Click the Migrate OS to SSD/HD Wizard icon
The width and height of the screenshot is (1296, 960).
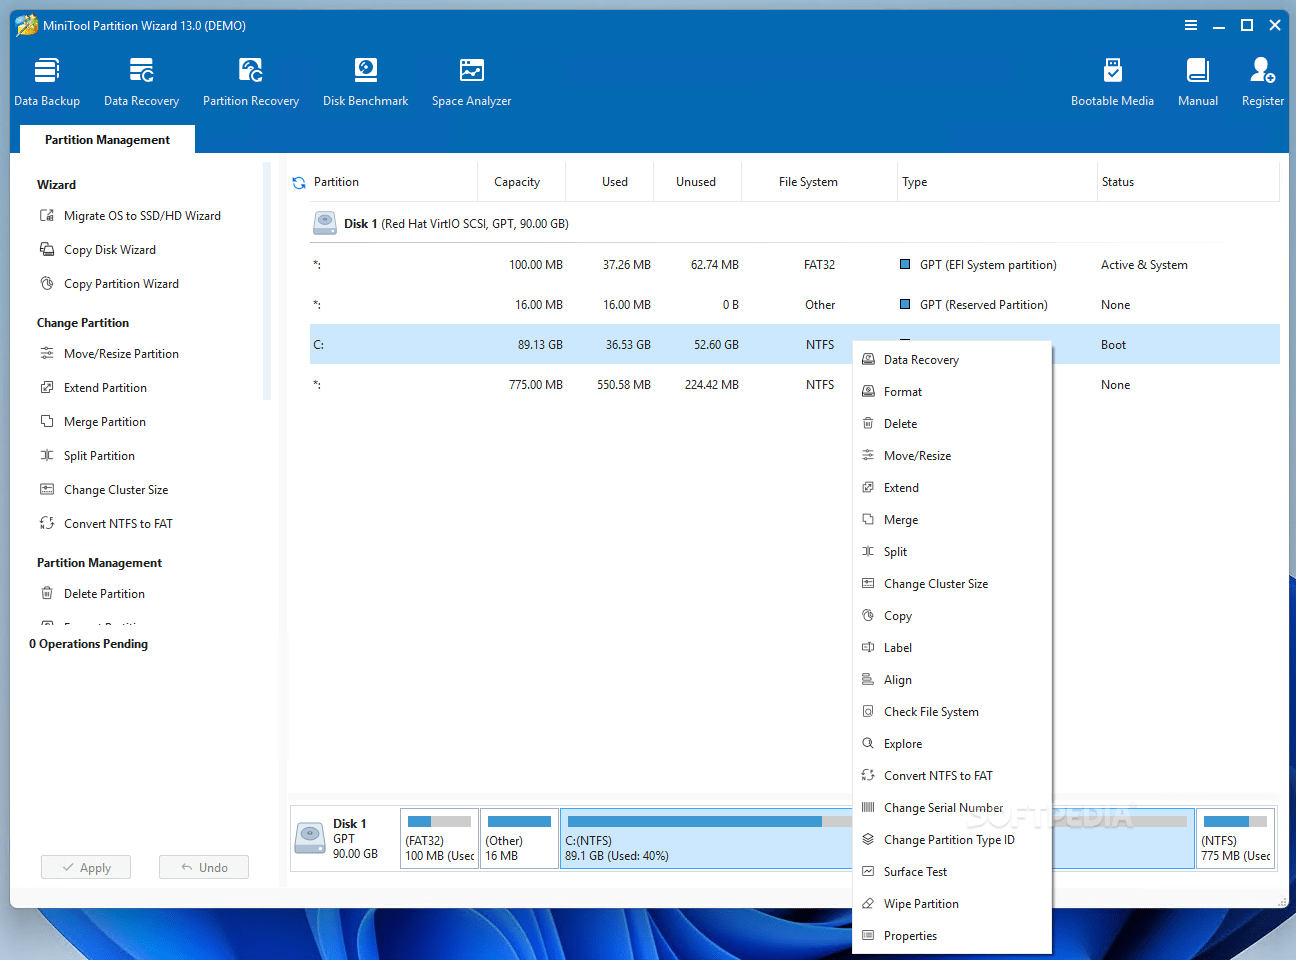click(x=47, y=216)
